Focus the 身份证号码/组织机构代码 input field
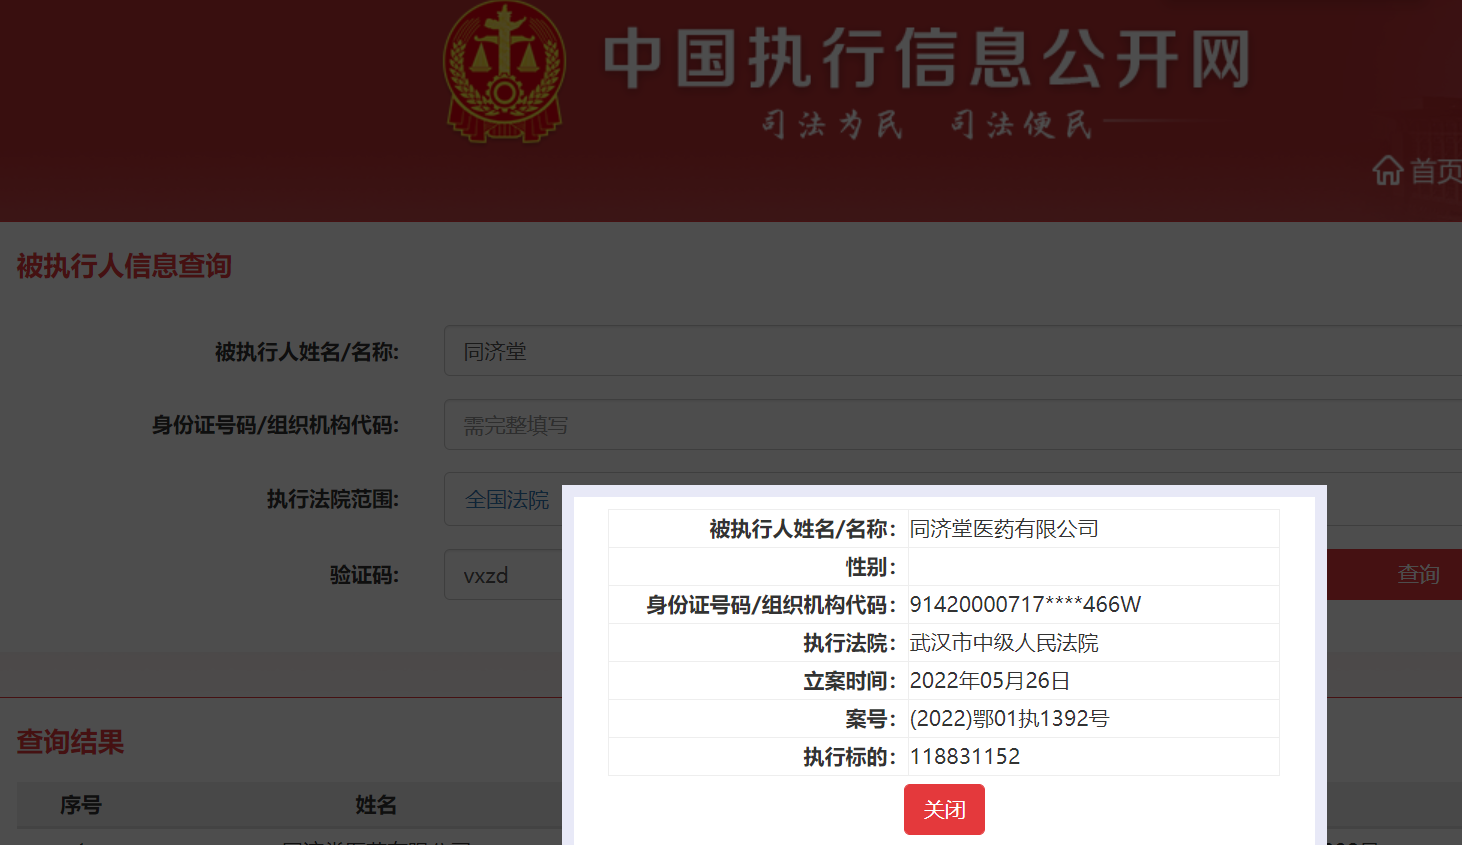 click(x=953, y=425)
